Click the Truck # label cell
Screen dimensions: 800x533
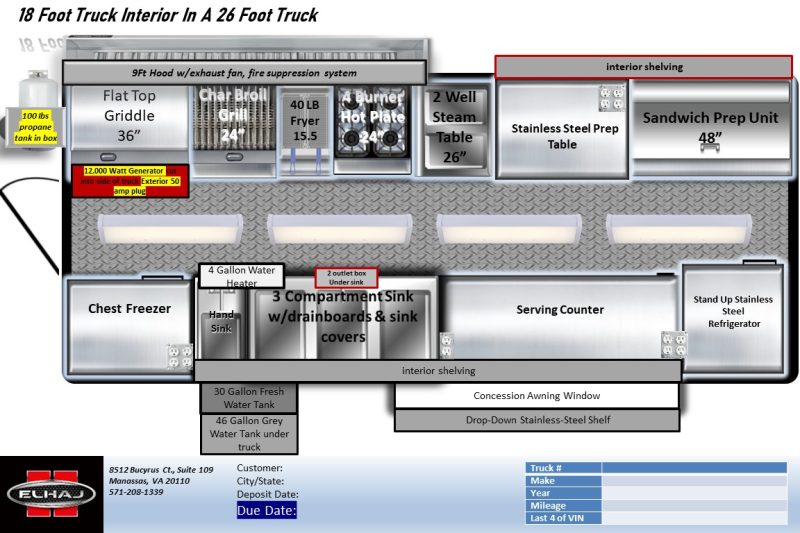click(563, 468)
